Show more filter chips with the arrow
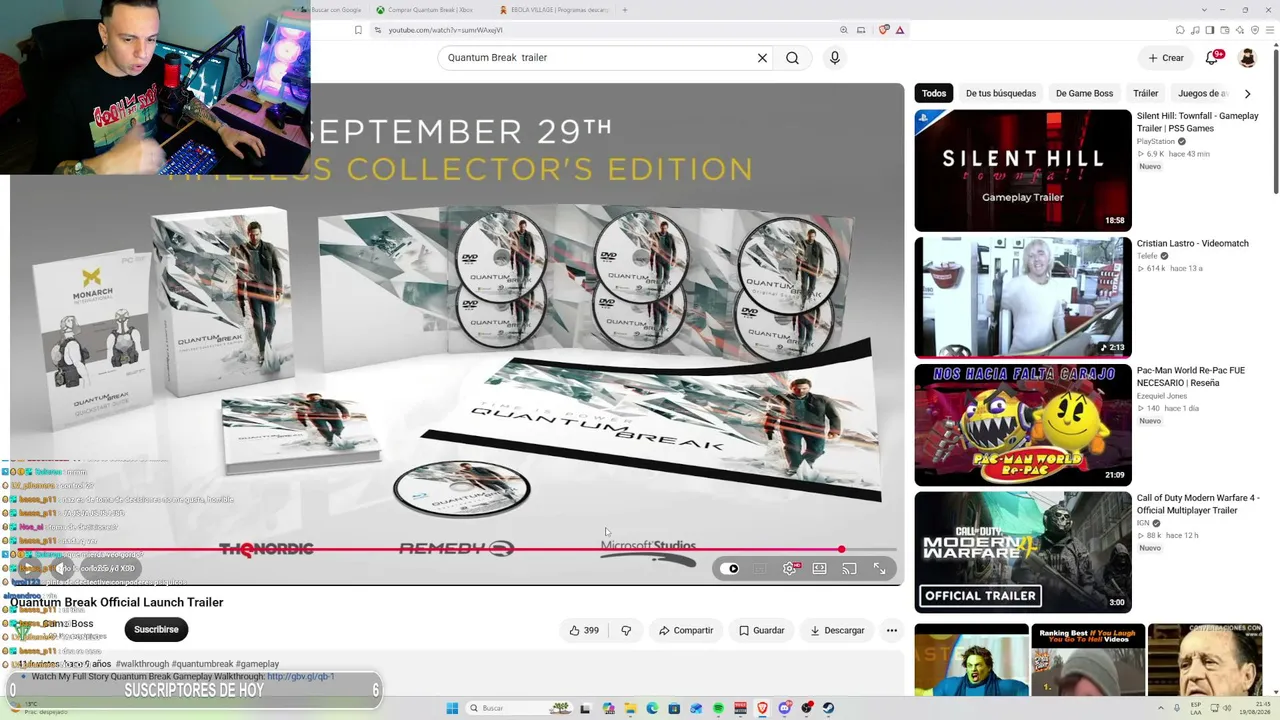1280x720 pixels. click(x=1247, y=94)
